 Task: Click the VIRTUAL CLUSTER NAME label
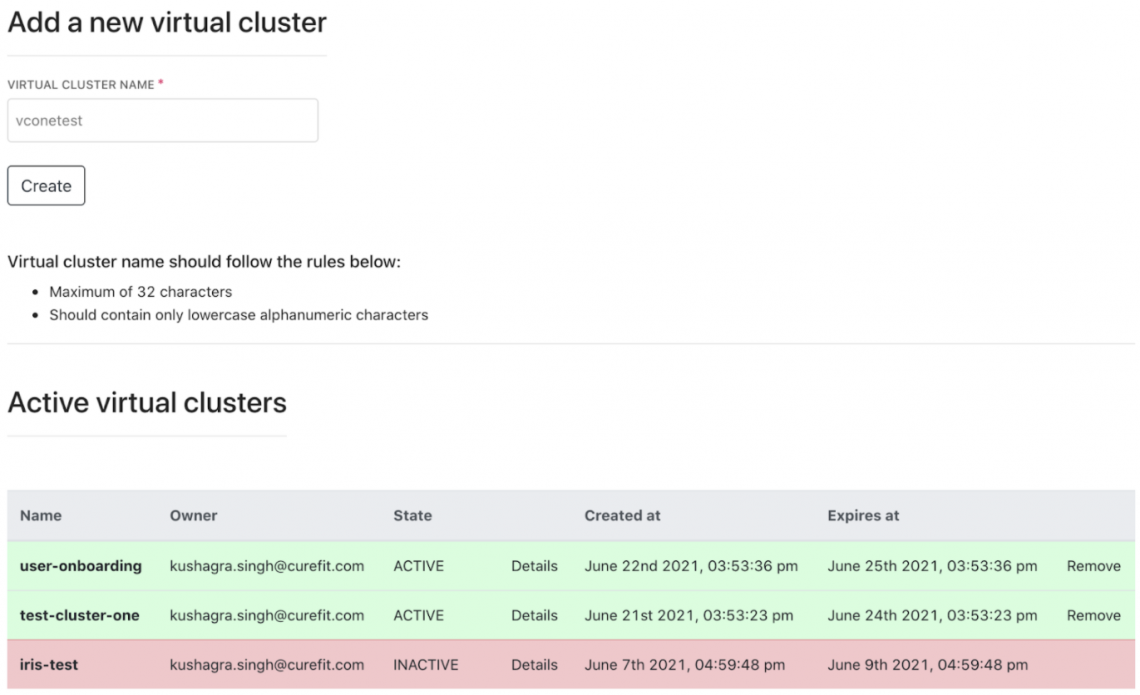tap(81, 85)
